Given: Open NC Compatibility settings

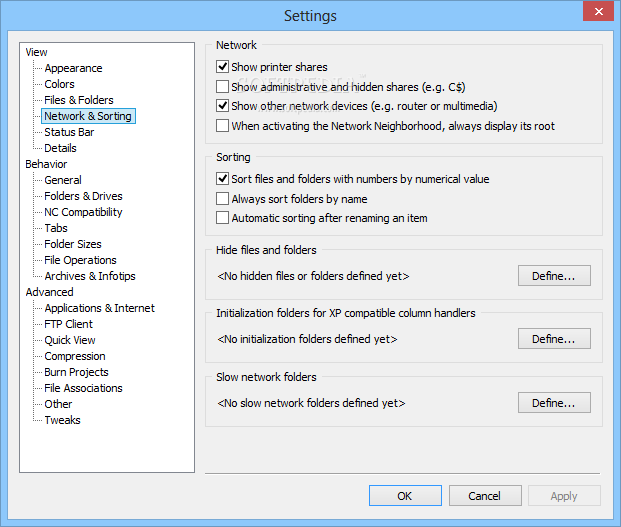Looking at the screenshot, I should [x=83, y=212].
